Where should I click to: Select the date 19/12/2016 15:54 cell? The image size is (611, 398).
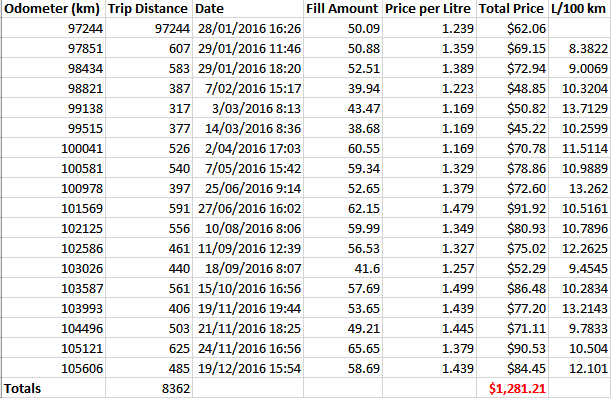coord(248,368)
